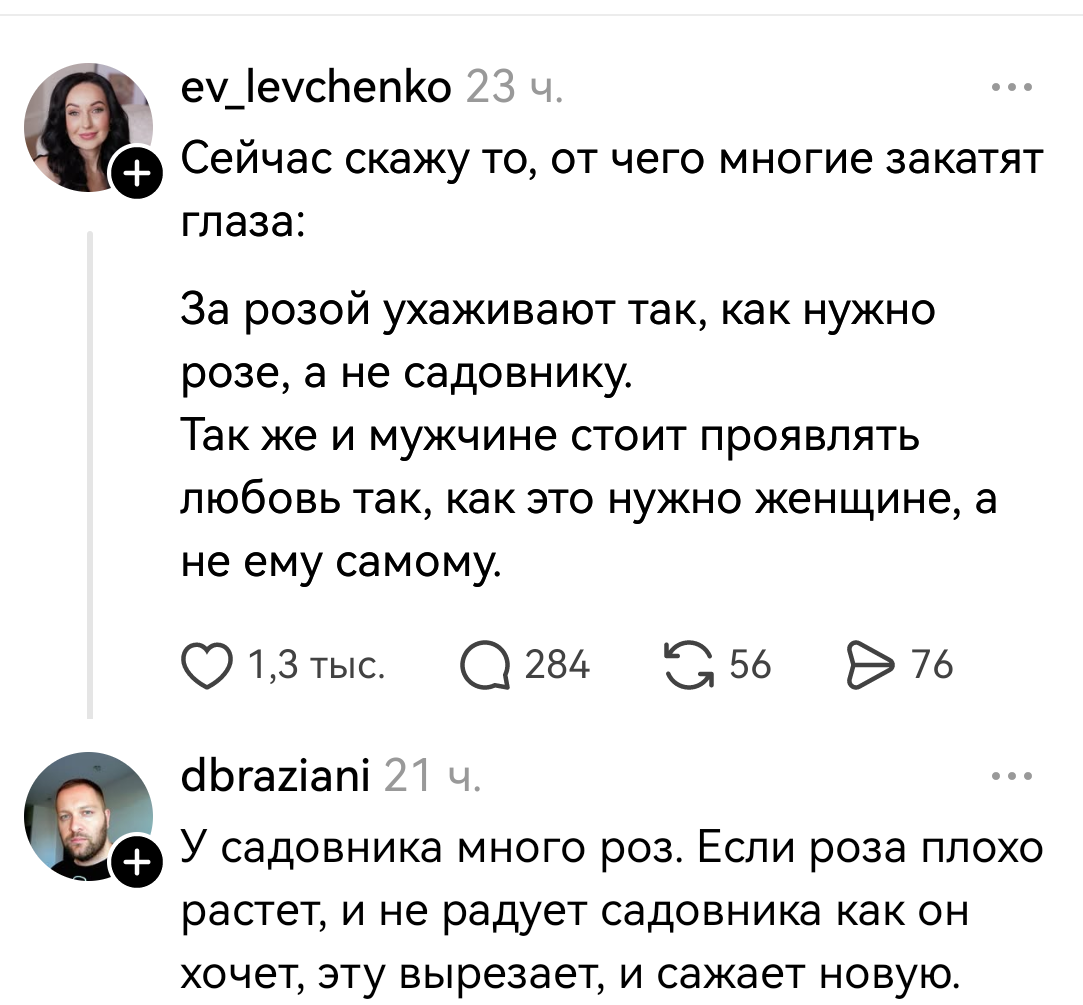Go to ev_levchenko username profile link
The width and height of the screenshot is (1083, 1005).
point(313,90)
